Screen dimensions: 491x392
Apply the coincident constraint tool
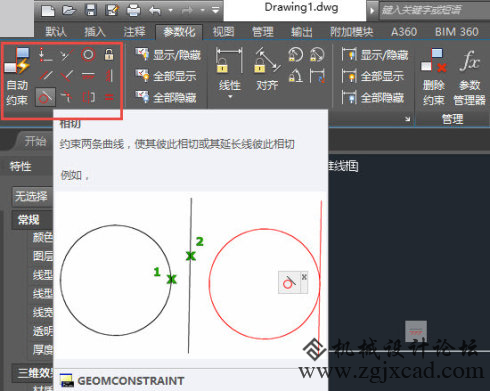(x=45, y=55)
